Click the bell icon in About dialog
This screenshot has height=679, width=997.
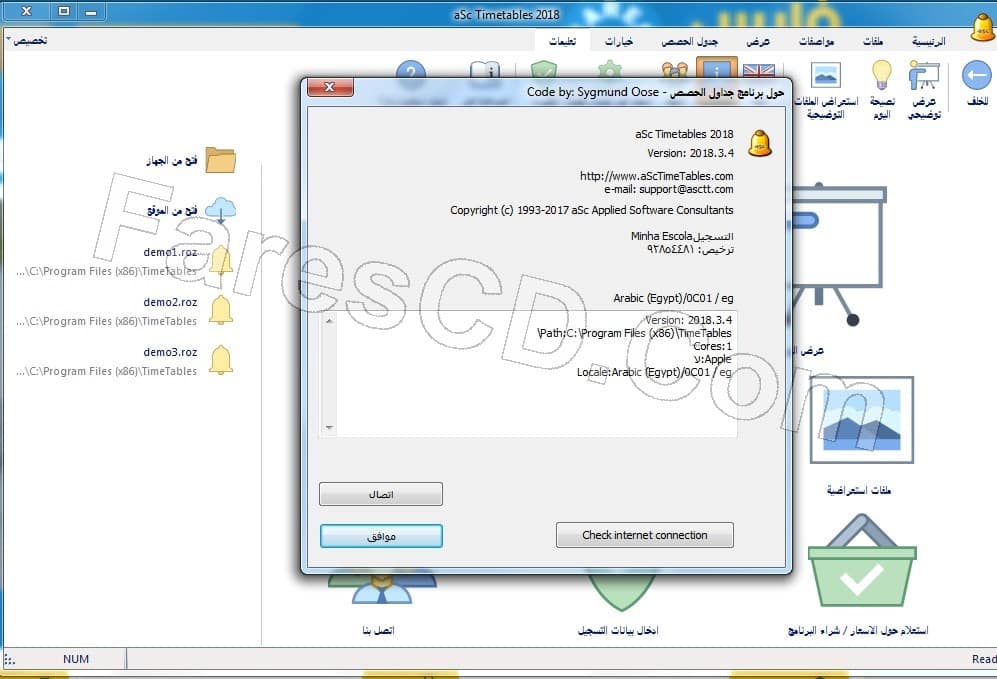(760, 143)
